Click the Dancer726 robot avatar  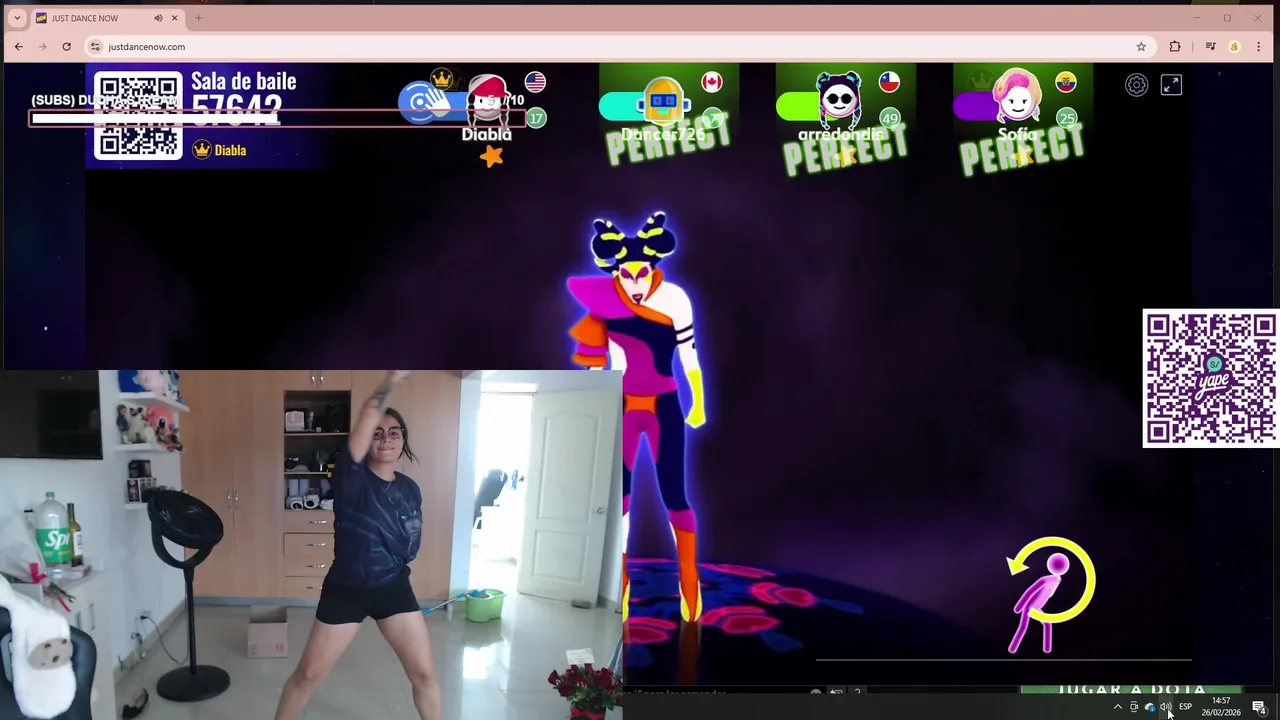pyautogui.click(x=663, y=102)
